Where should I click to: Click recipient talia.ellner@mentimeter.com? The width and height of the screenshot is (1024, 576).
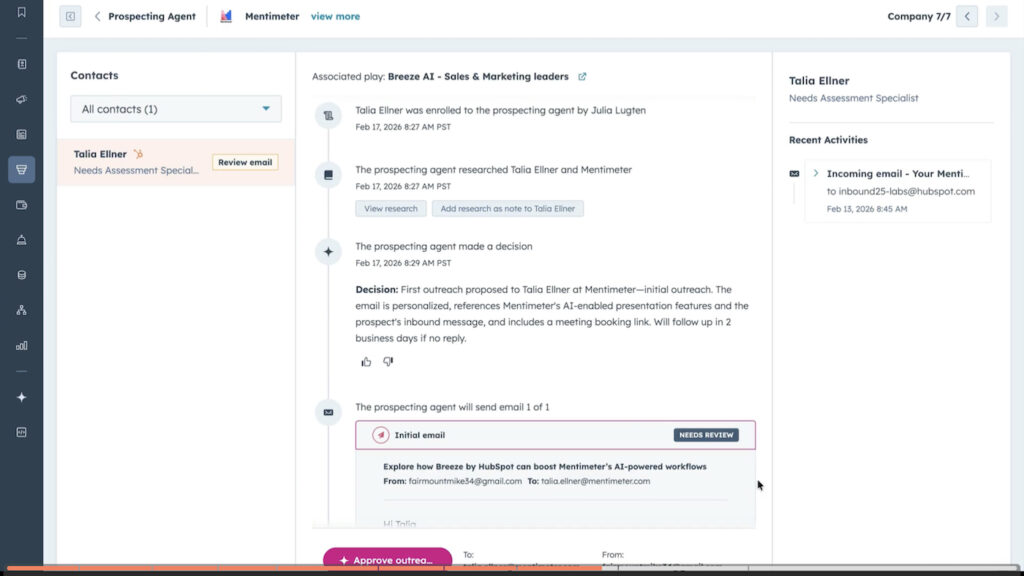click(596, 481)
